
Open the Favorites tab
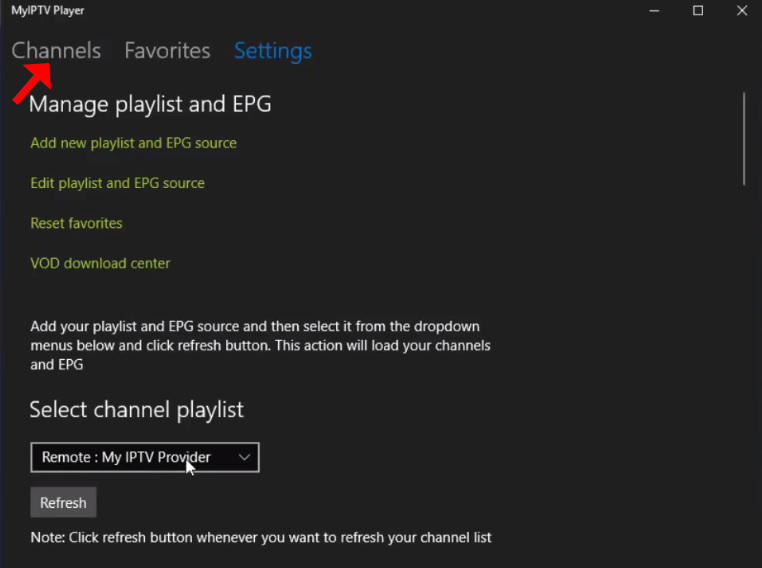coord(167,50)
